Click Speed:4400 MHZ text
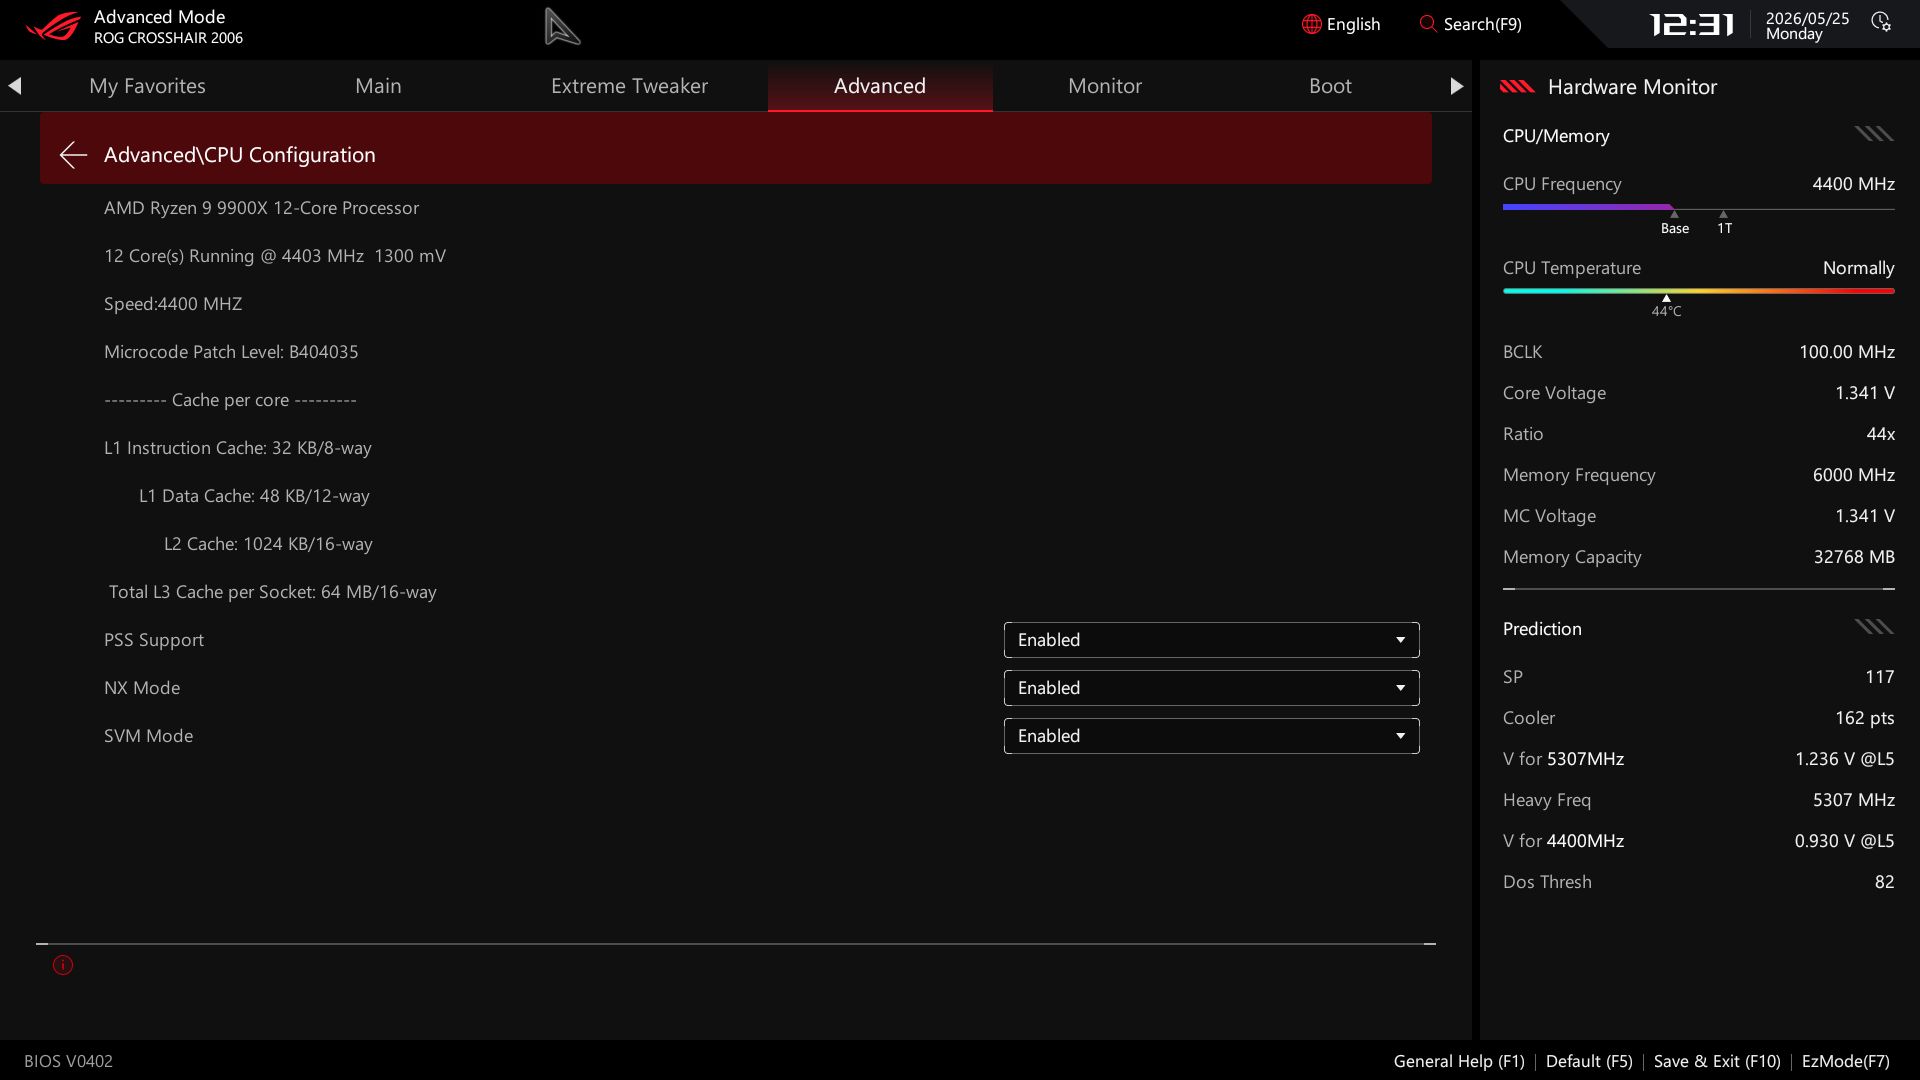Viewport: 1920px width, 1080px height. pos(173,304)
